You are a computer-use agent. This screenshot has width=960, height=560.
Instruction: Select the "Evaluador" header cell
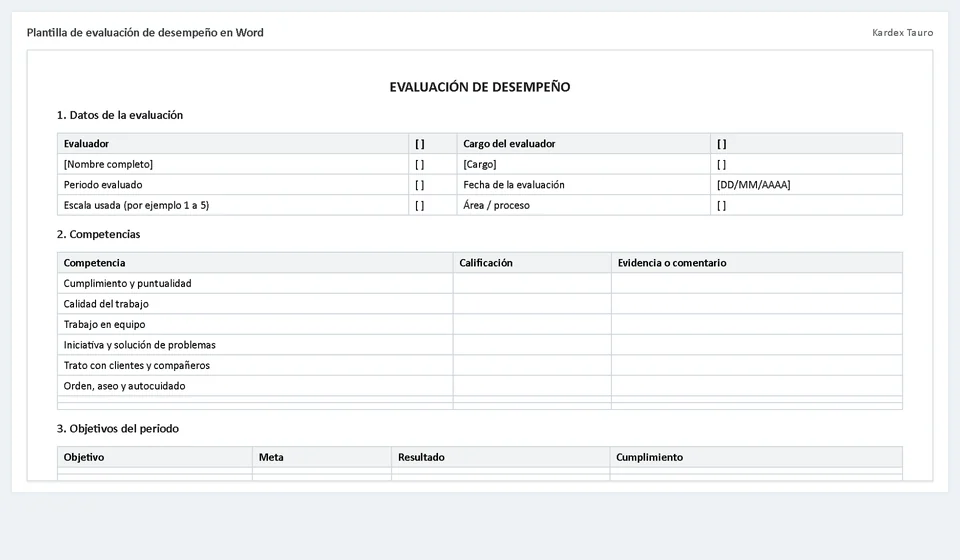pos(233,144)
